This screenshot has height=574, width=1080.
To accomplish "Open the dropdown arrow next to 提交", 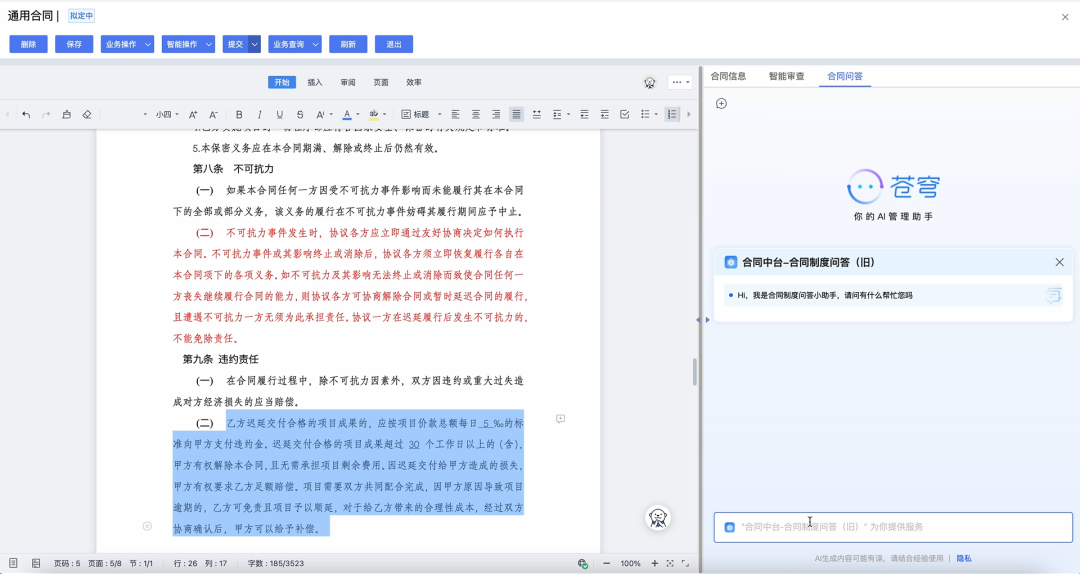I will [x=255, y=44].
